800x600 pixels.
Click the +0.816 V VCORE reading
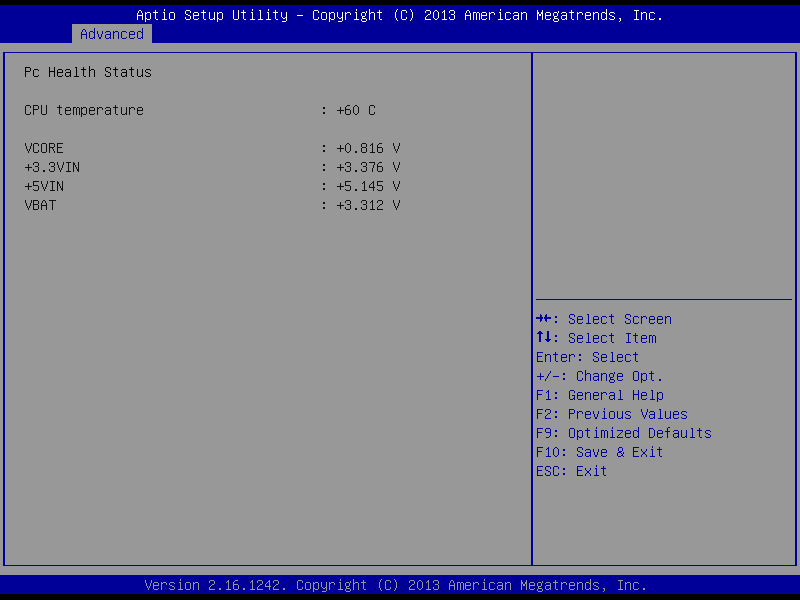pyautogui.click(x=368, y=148)
